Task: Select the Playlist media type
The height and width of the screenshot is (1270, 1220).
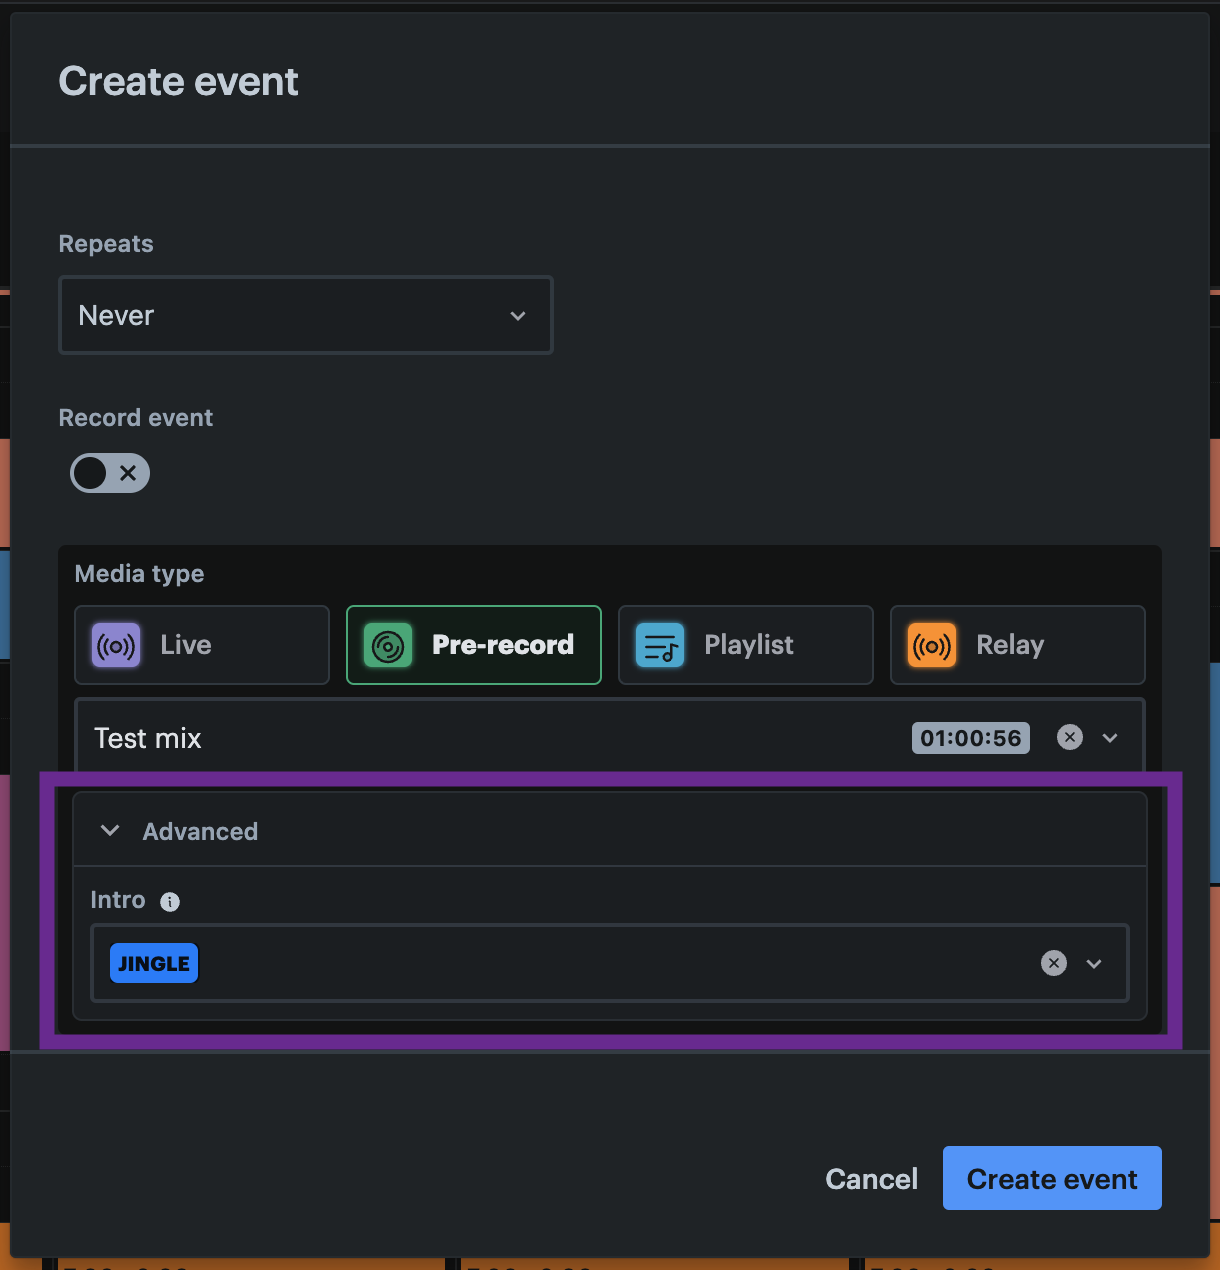Action: [746, 645]
